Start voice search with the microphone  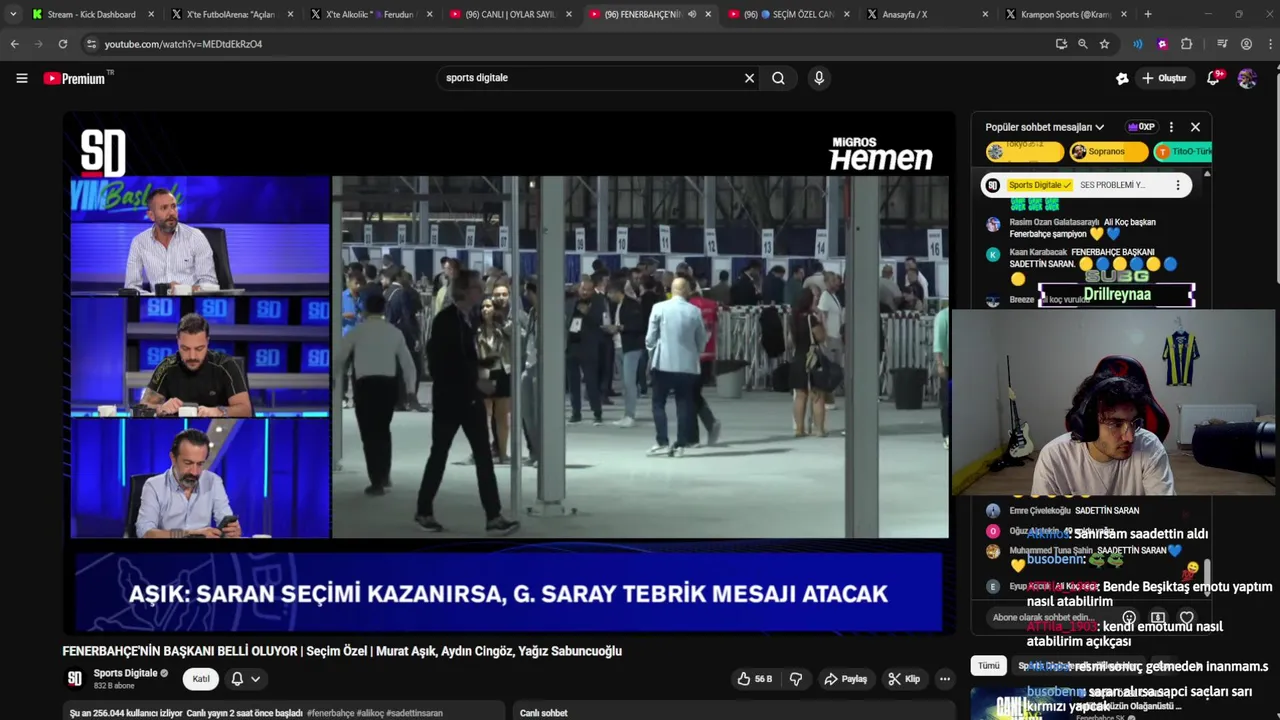pos(819,78)
